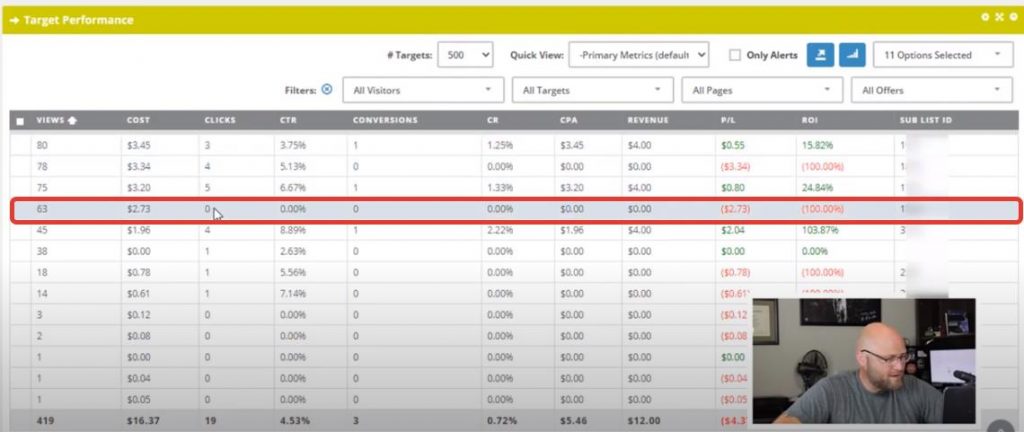Sort by the ROI column header
This screenshot has width=1024, height=432.
click(x=810, y=121)
